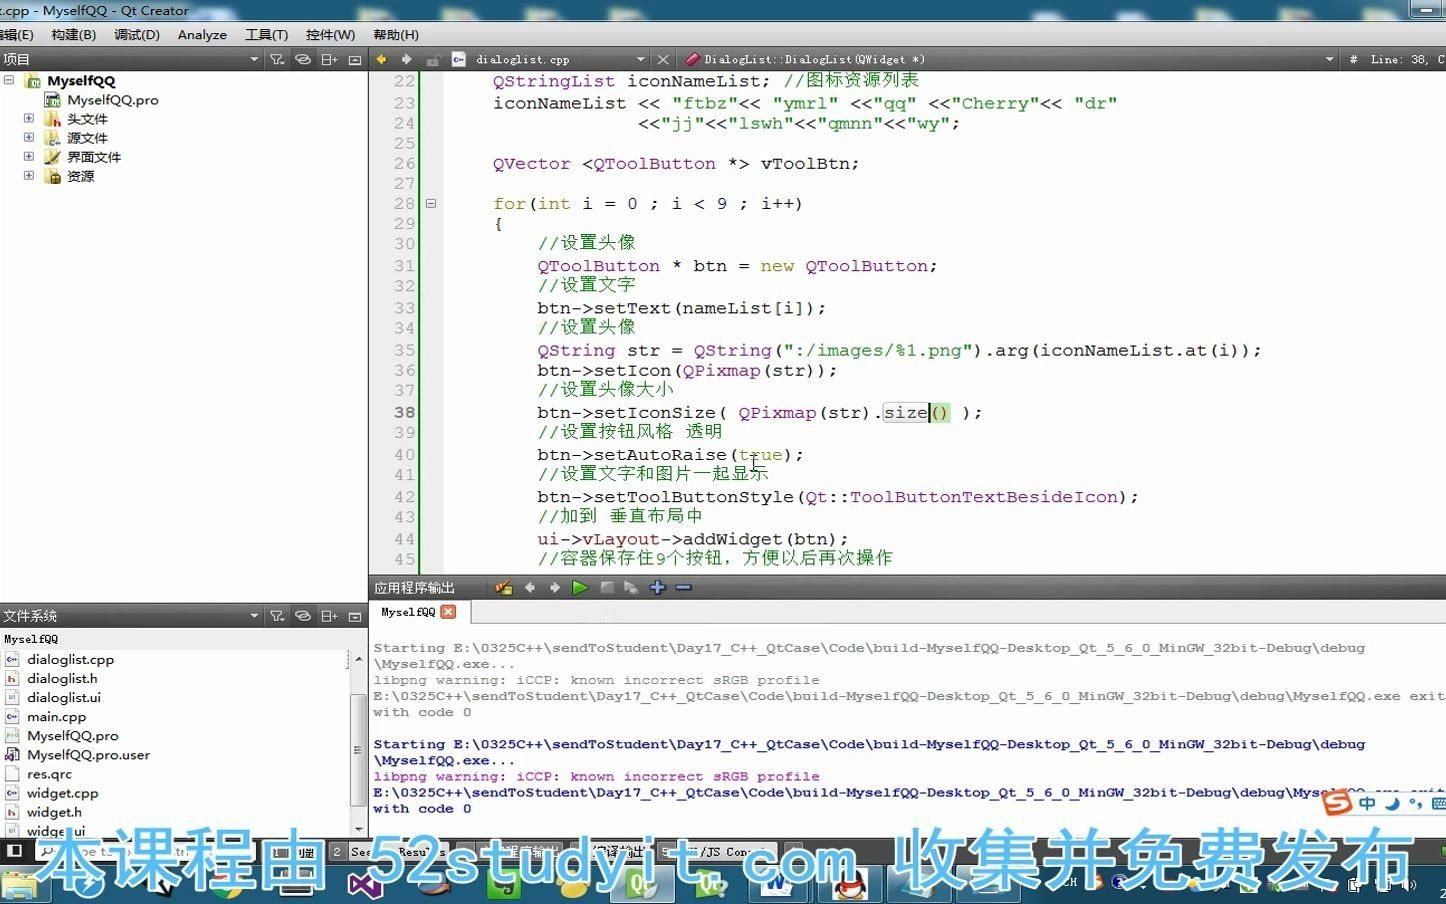Screen dimensions: 1446x904
Task: Expand the 源文件 sources folder
Action: tap(29, 137)
